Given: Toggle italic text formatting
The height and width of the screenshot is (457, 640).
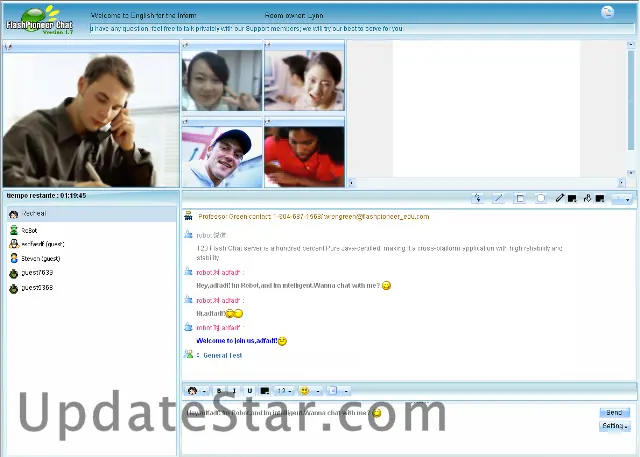Looking at the screenshot, I should [x=234, y=391].
